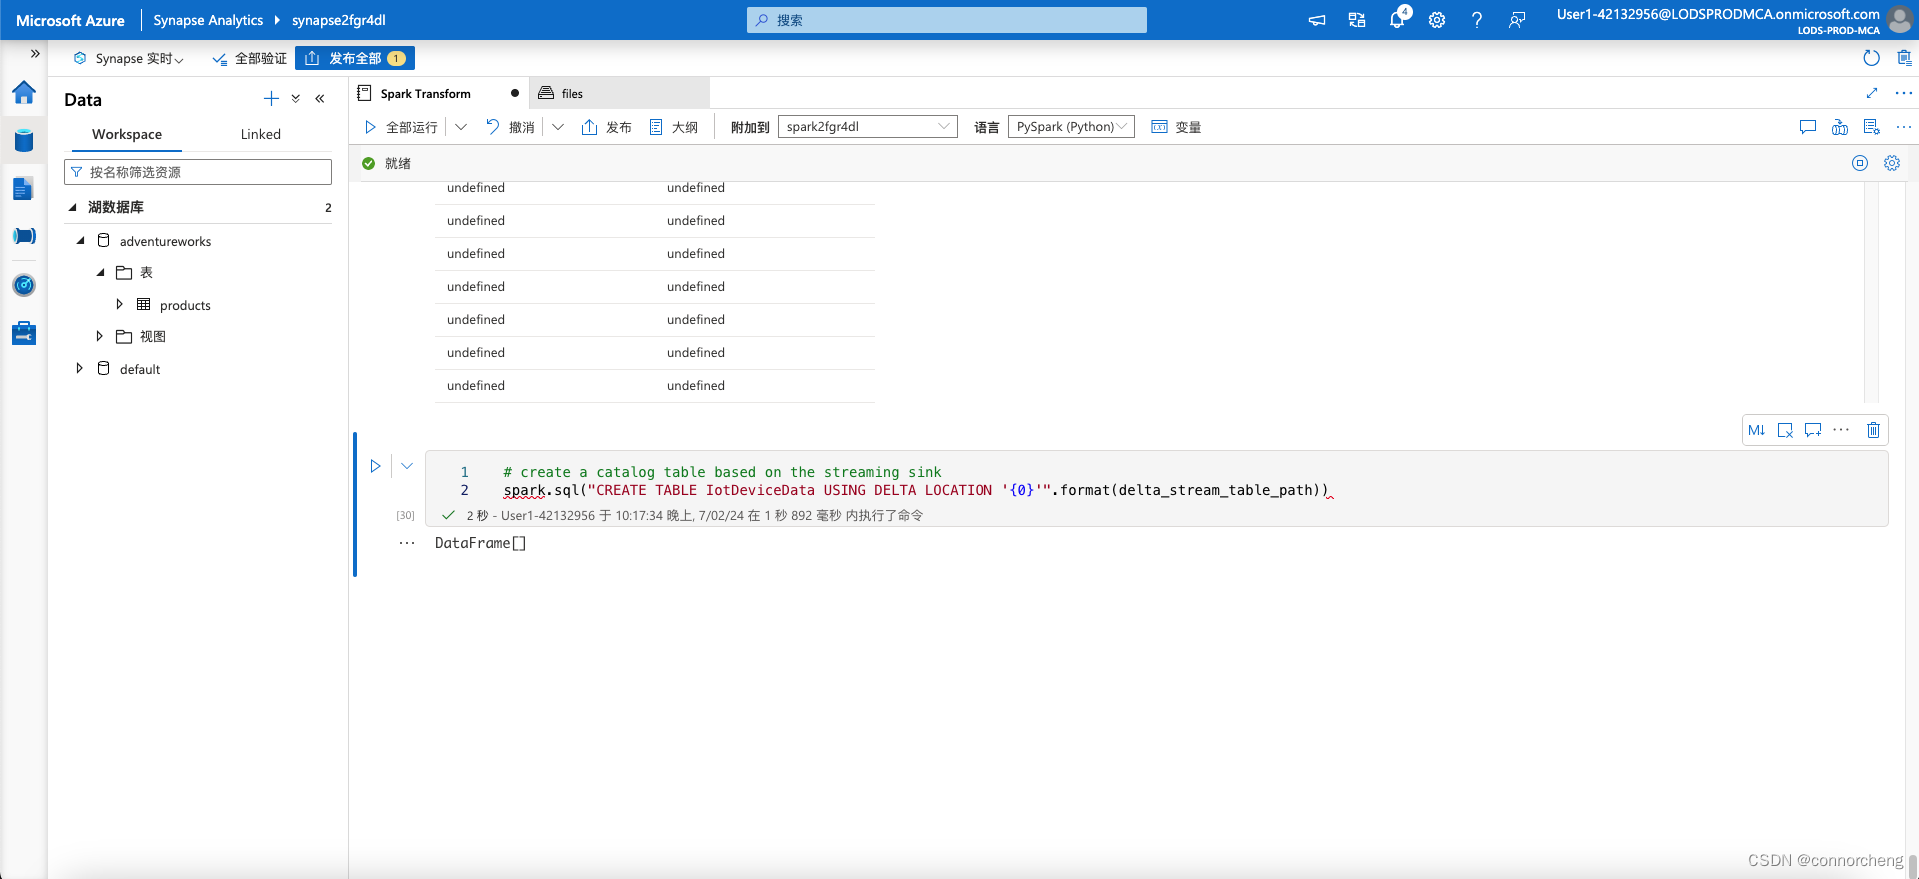This screenshot has height=879, width=1919.
Task: Open the Variables panel
Action: (x=1176, y=127)
